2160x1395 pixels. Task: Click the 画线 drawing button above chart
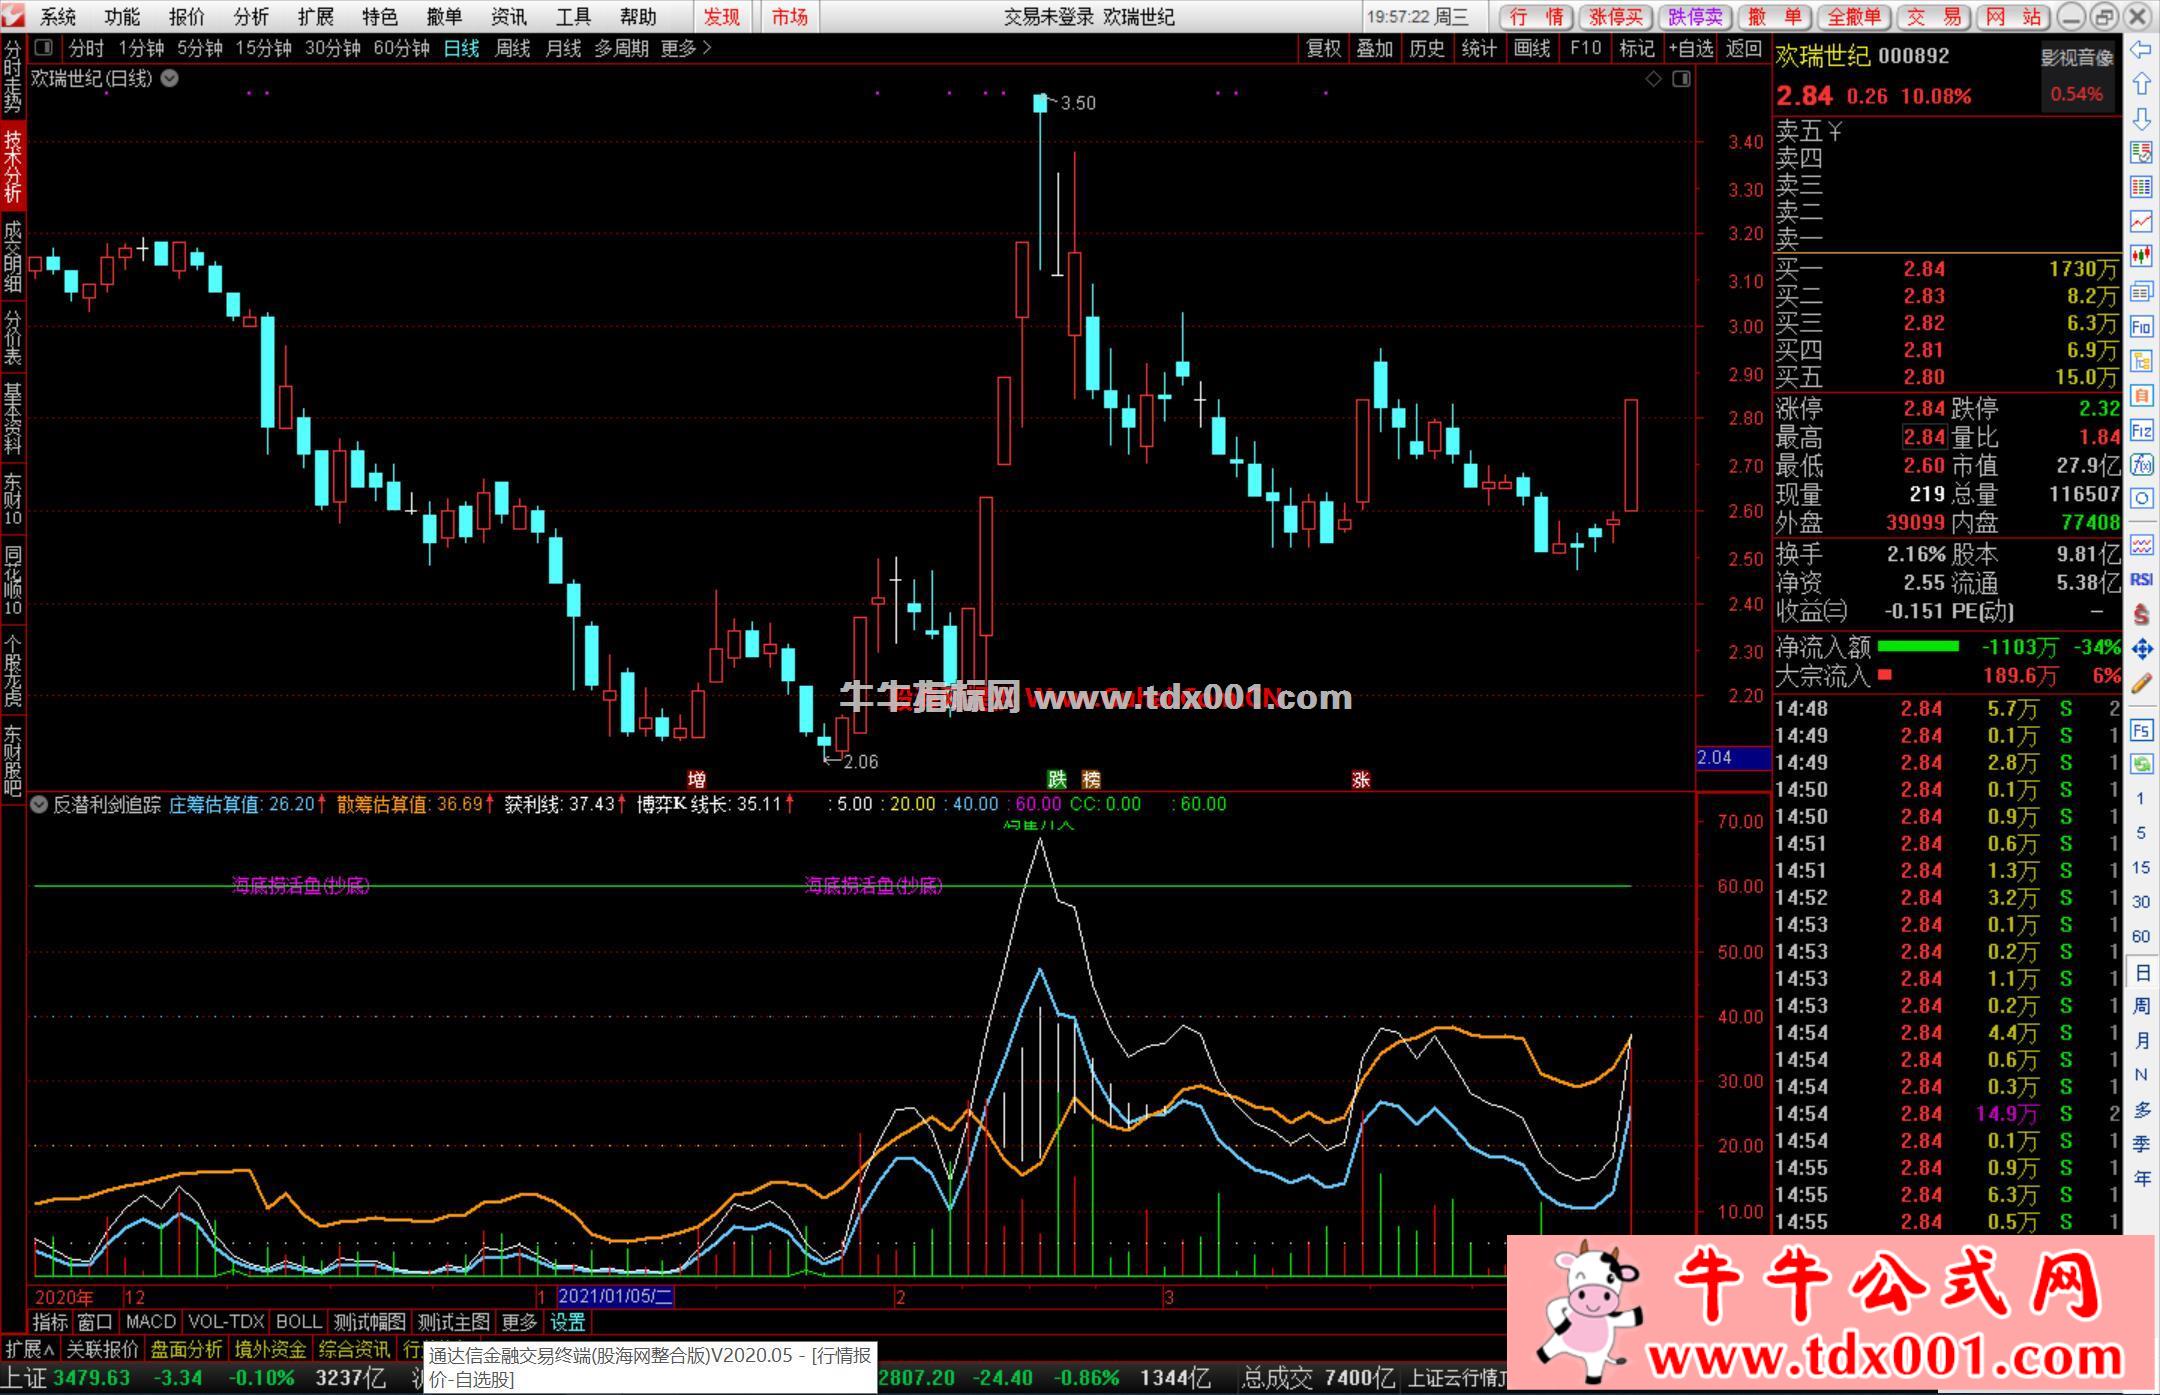(x=1532, y=48)
